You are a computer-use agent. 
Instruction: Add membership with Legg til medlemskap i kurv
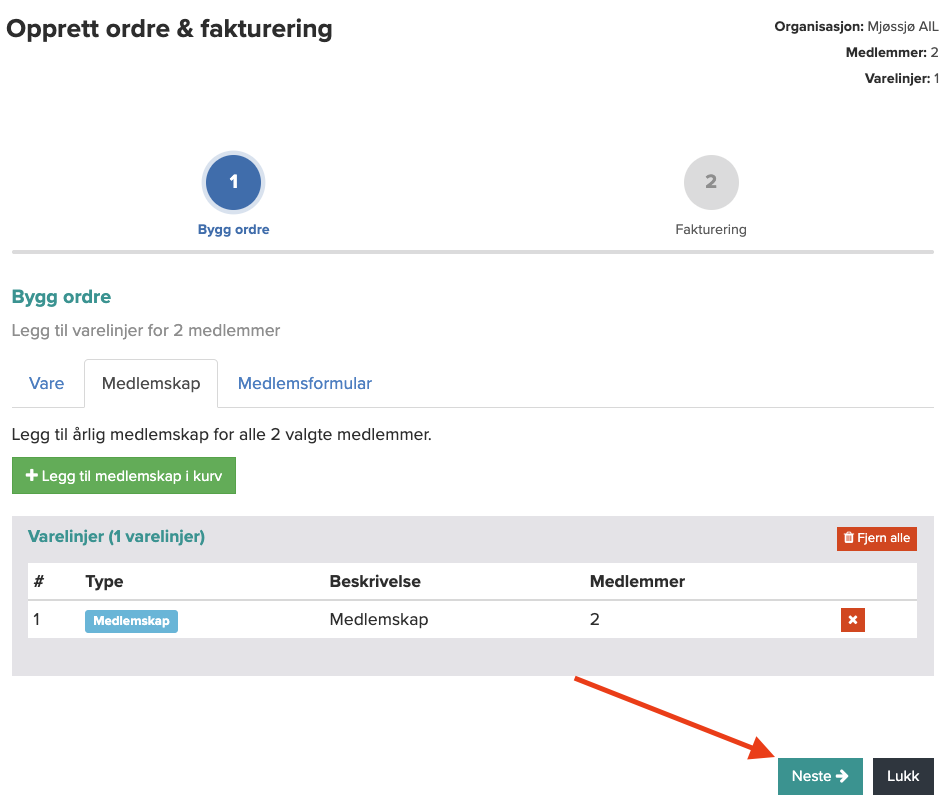coord(124,476)
